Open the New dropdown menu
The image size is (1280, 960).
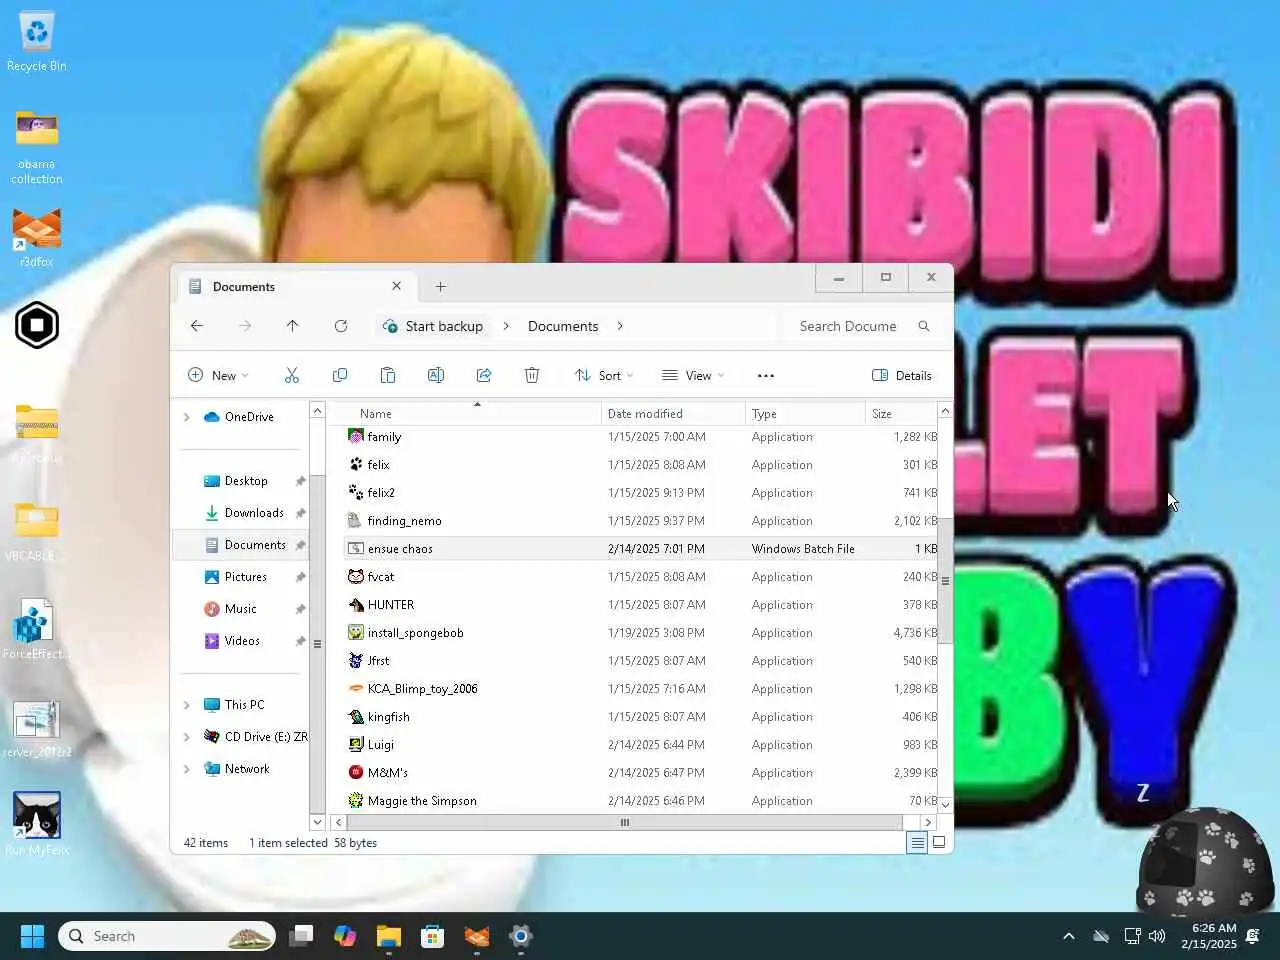click(x=218, y=375)
